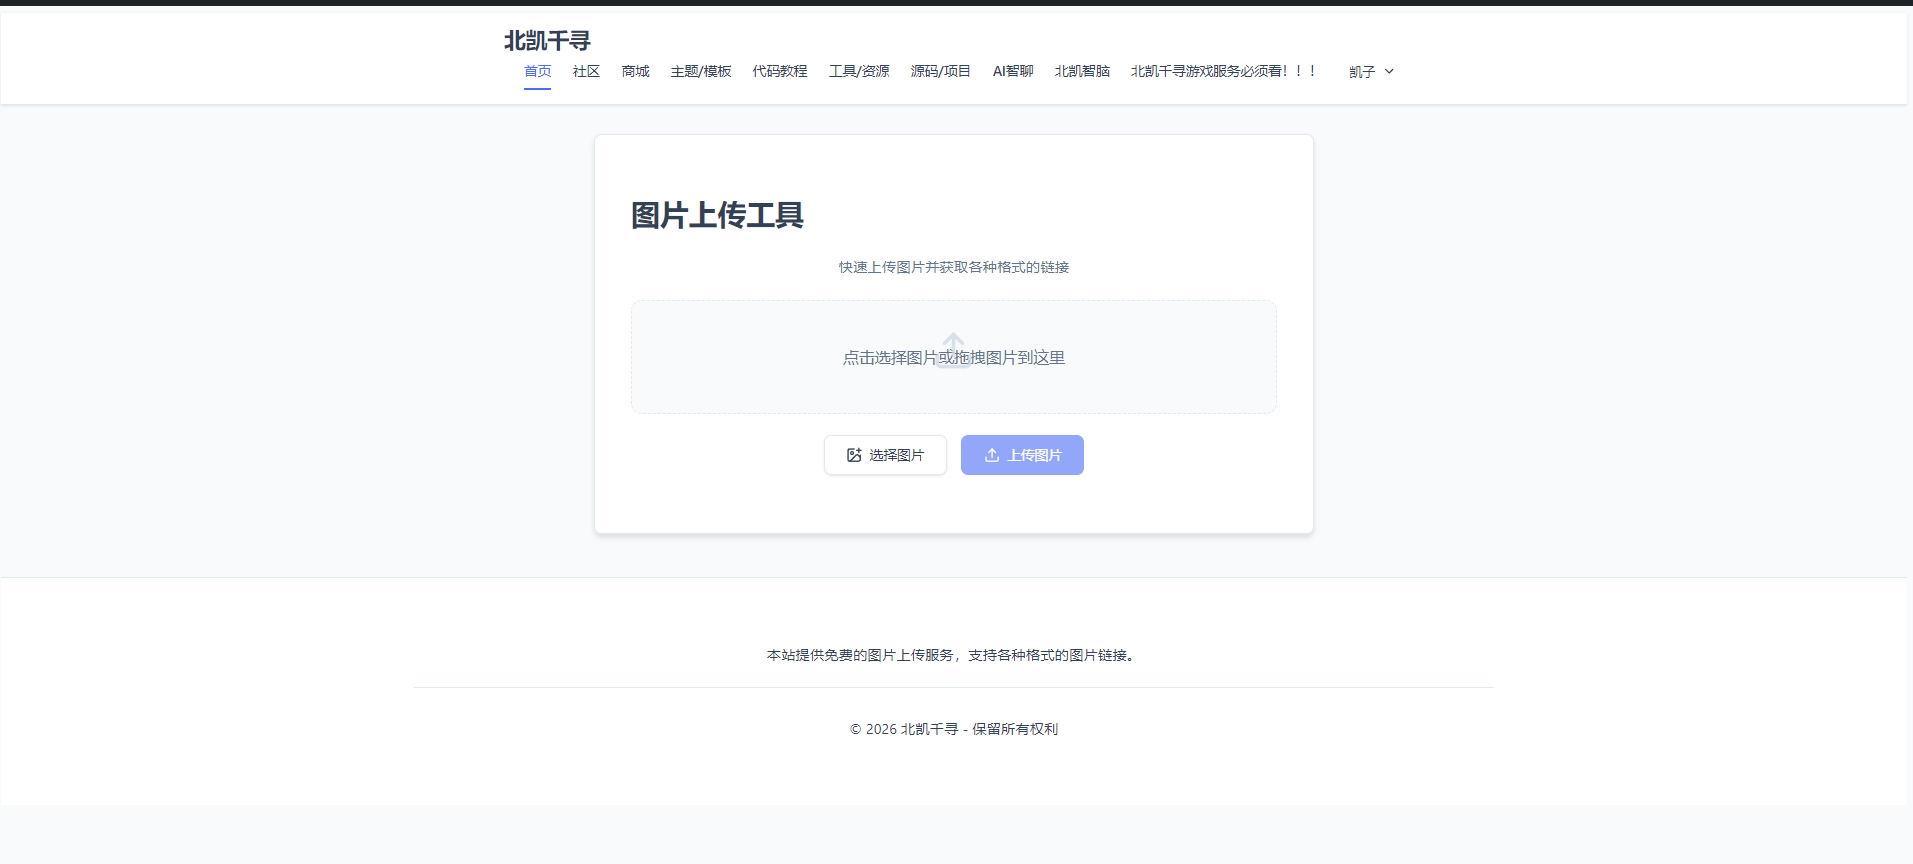Click the image drop zone area
1913x864 pixels.
pyautogui.click(x=954, y=357)
